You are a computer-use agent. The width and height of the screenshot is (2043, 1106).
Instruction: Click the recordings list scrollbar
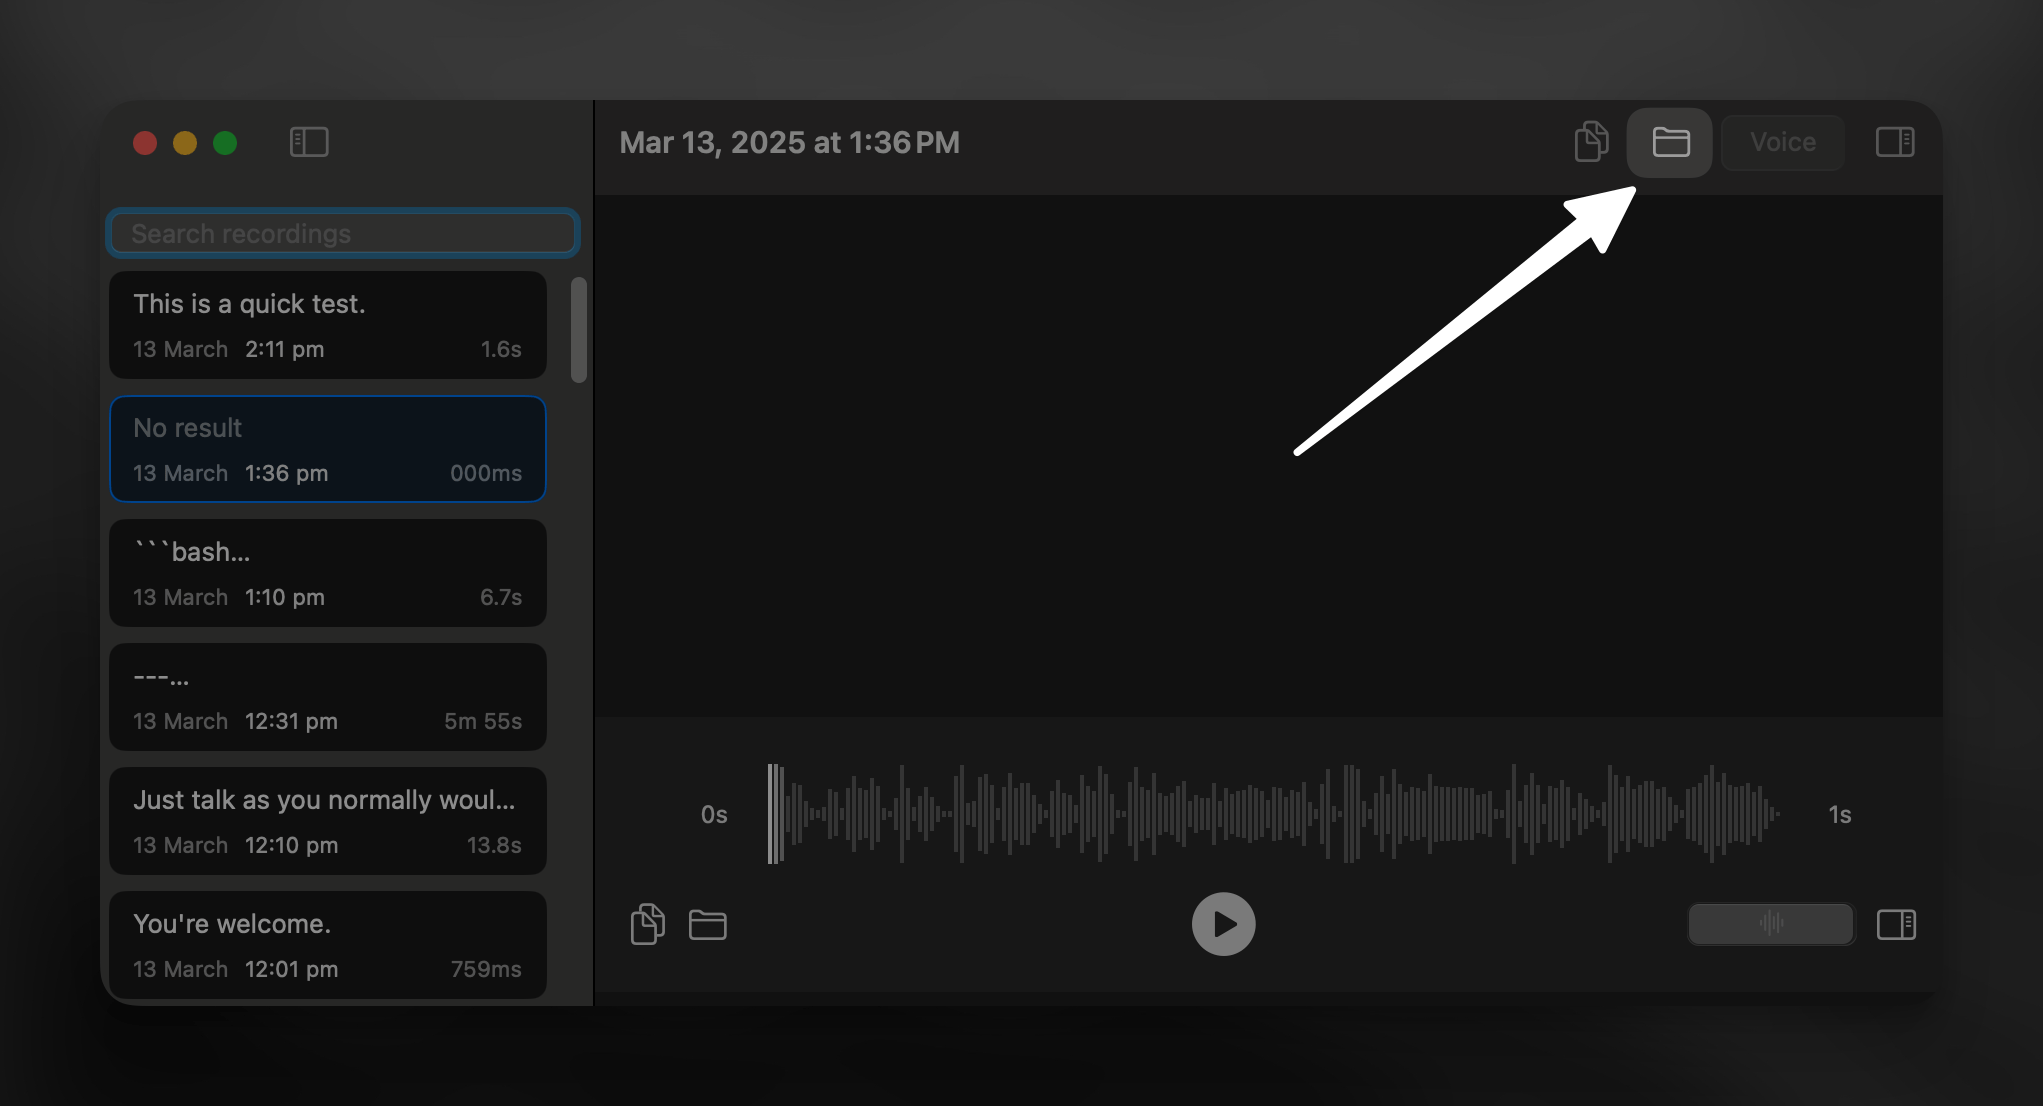point(578,330)
